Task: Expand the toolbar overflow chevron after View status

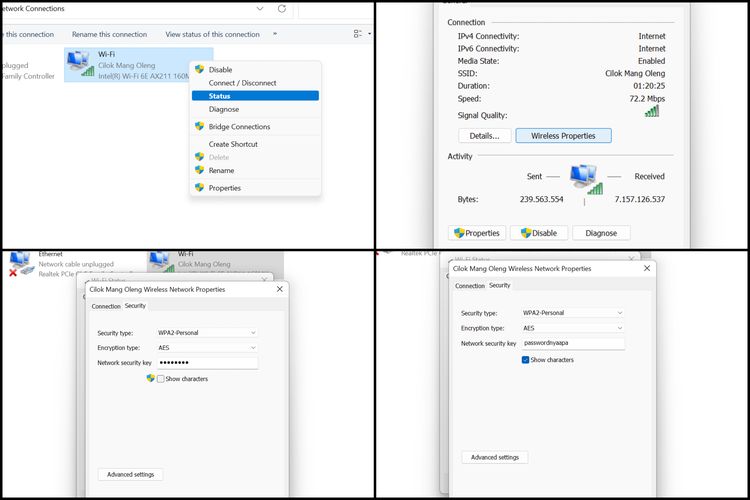Action: [x=274, y=34]
